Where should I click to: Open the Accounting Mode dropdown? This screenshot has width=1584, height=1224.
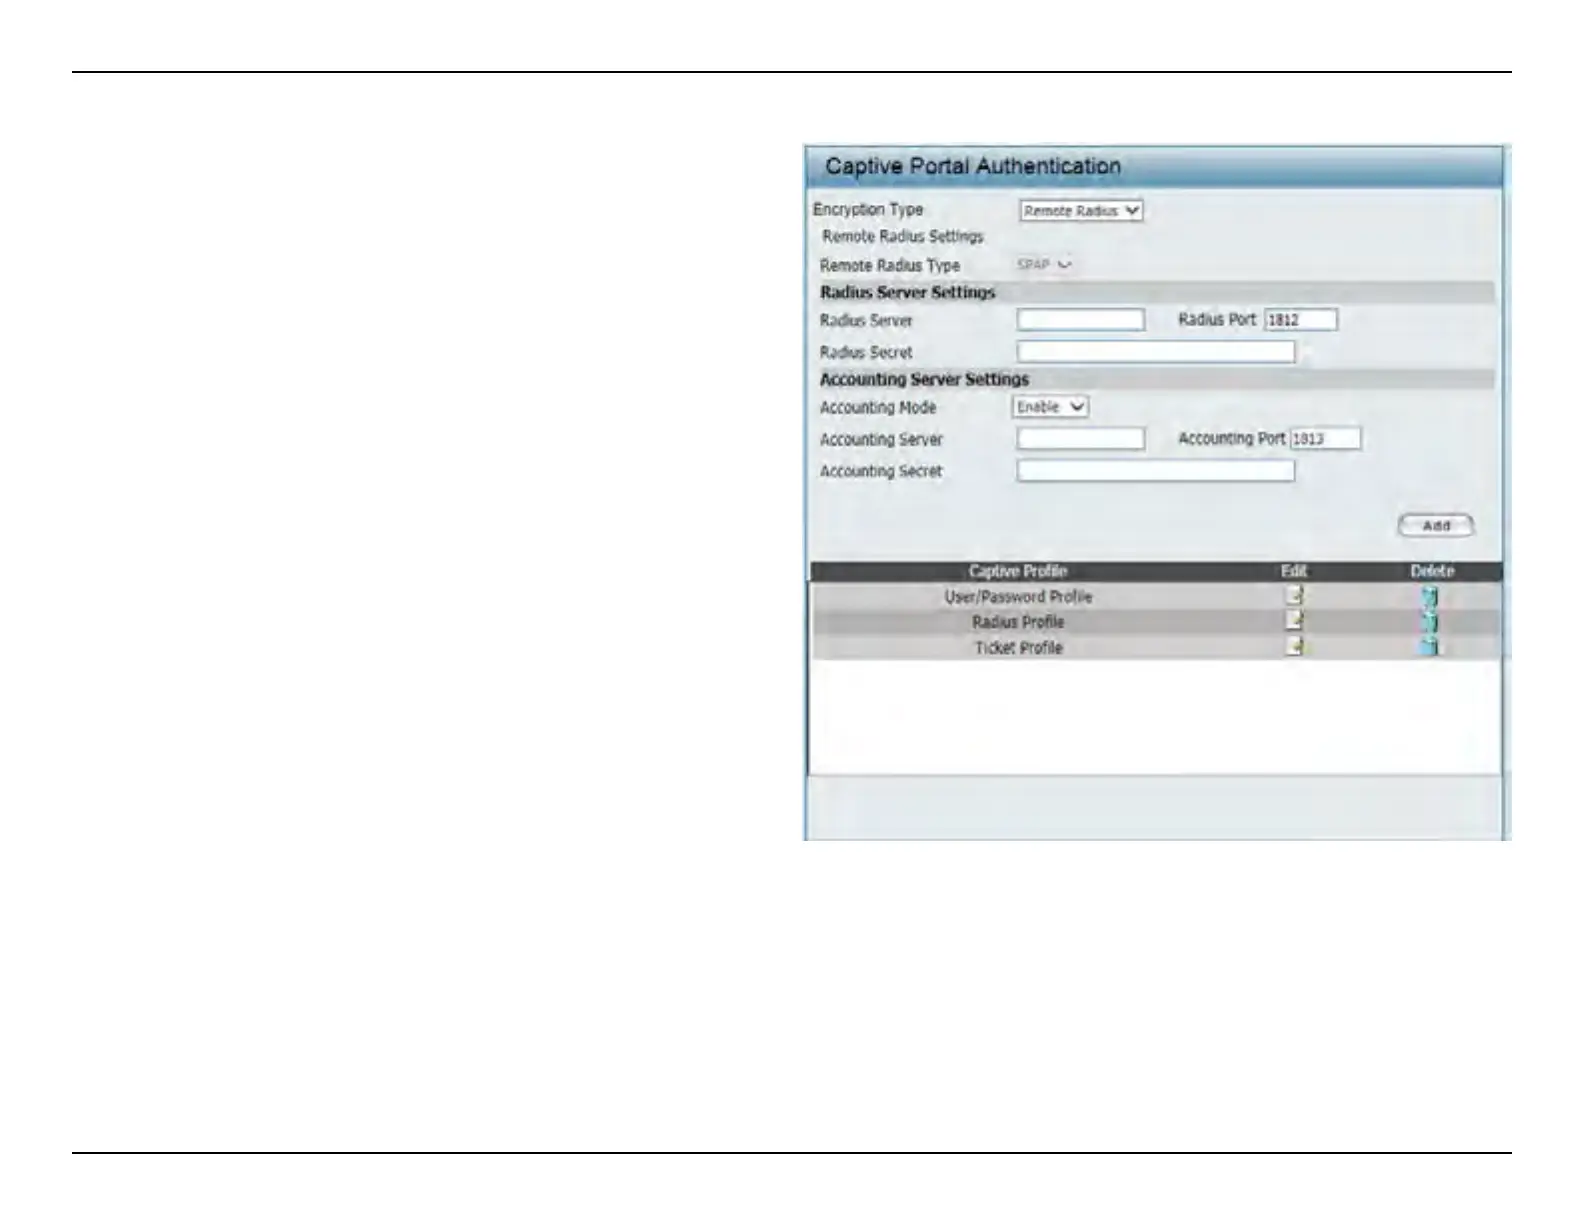click(x=1050, y=407)
